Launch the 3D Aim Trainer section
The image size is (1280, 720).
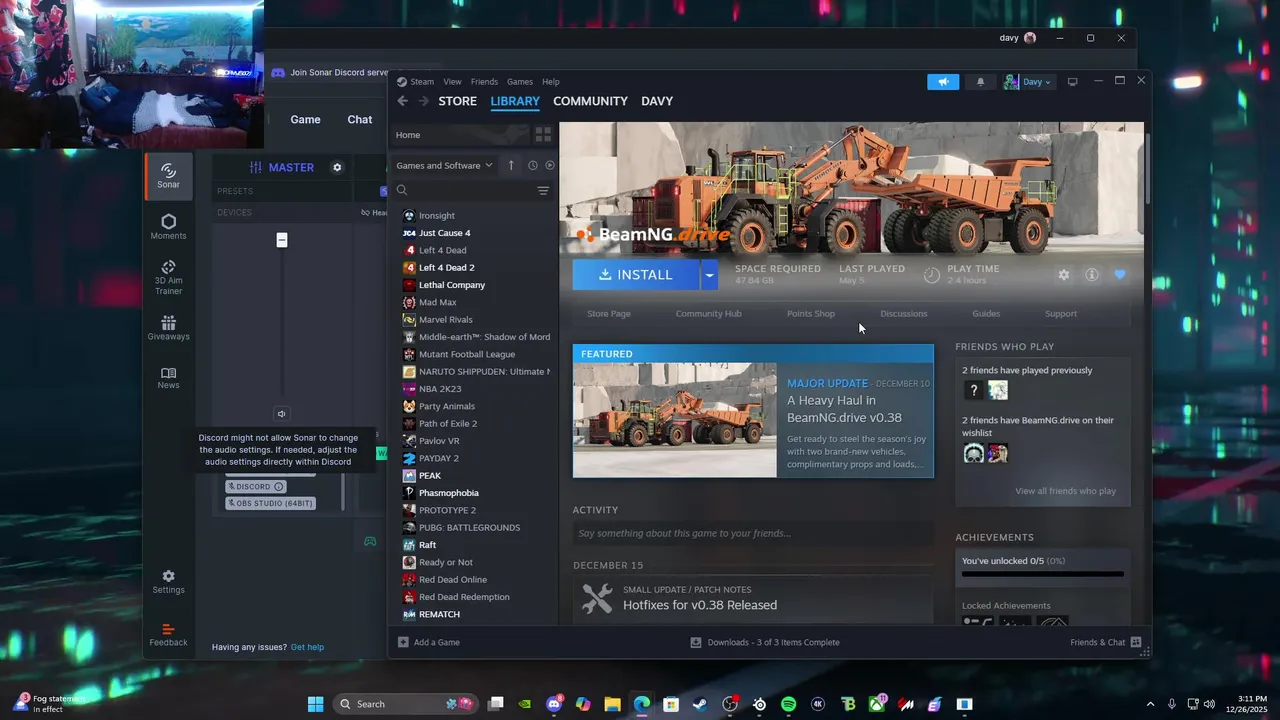click(x=168, y=277)
